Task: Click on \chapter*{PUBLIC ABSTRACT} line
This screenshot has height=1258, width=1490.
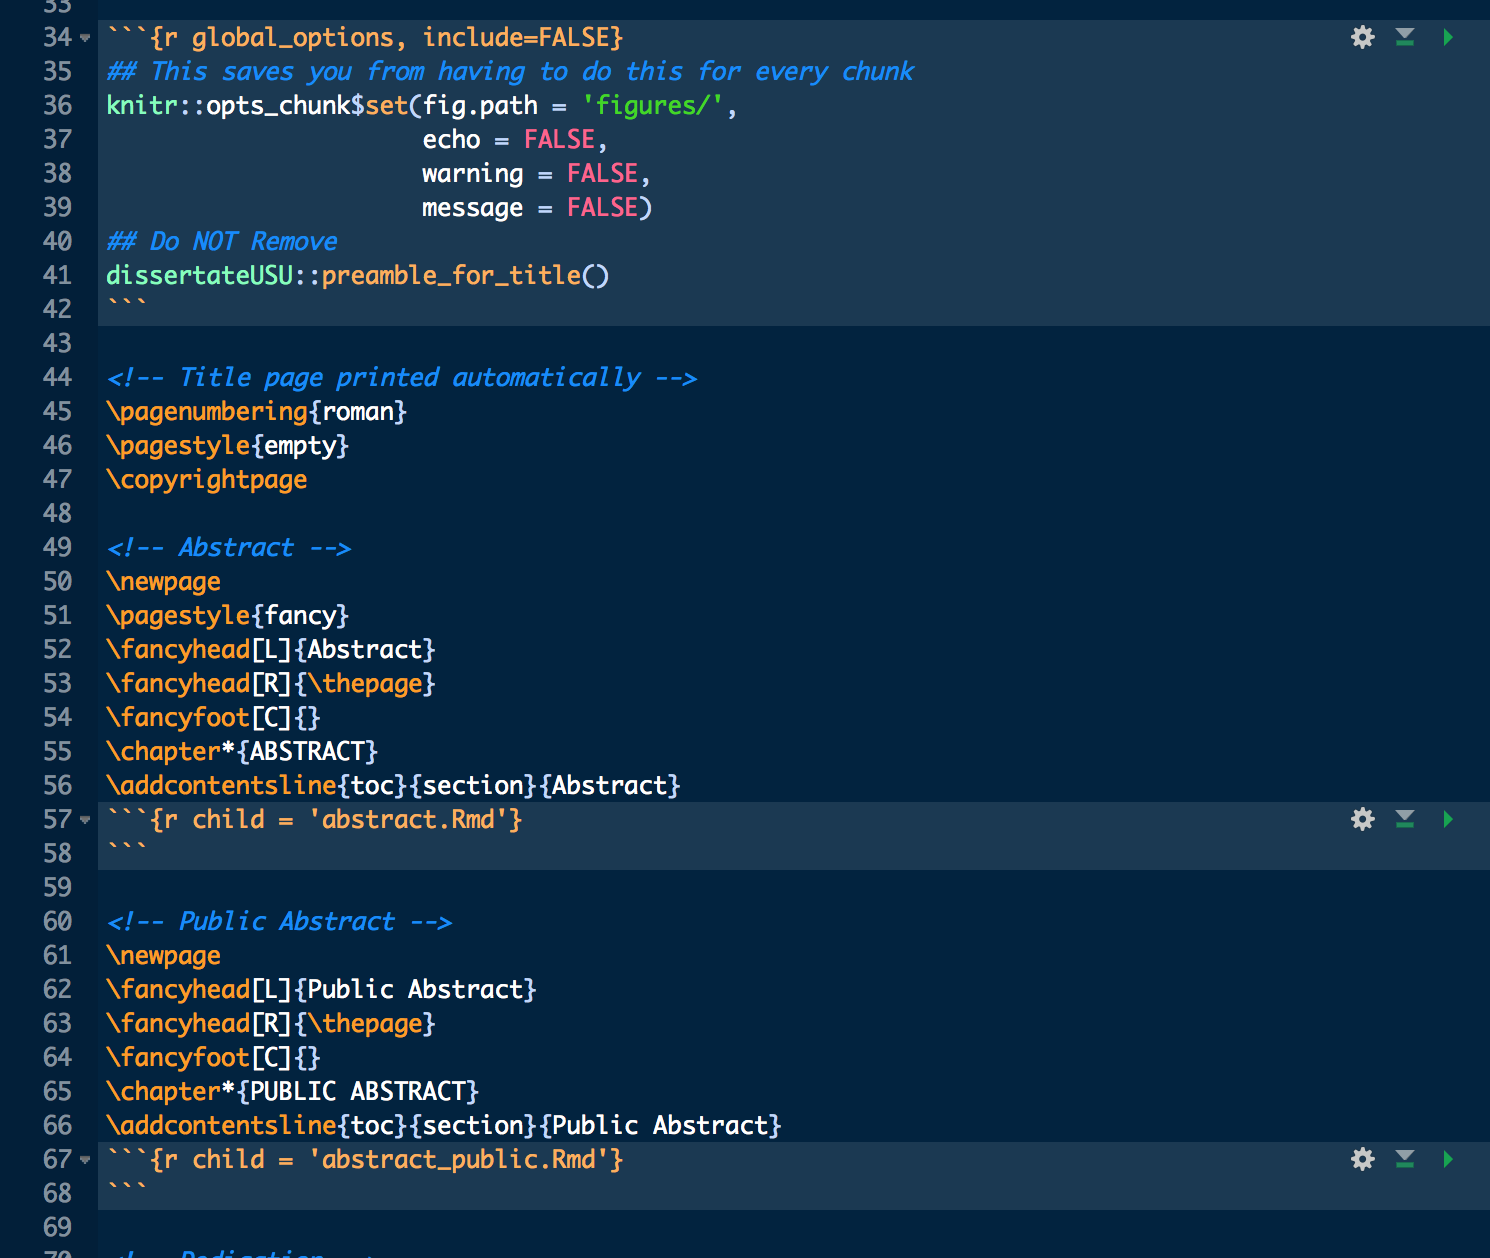Action: pos(293,1092)
